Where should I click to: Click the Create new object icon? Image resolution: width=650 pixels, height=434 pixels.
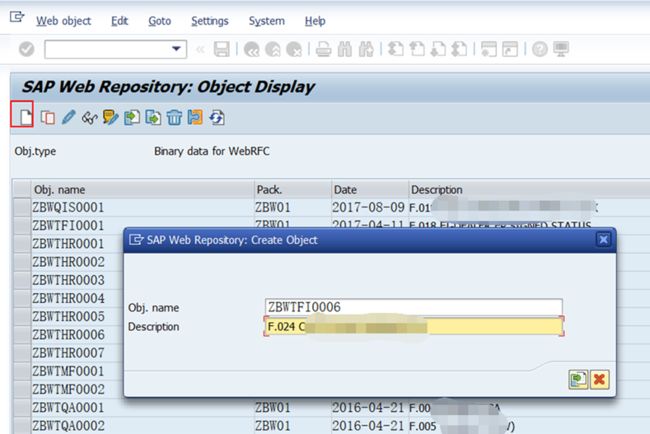click(x=25, y=117)
